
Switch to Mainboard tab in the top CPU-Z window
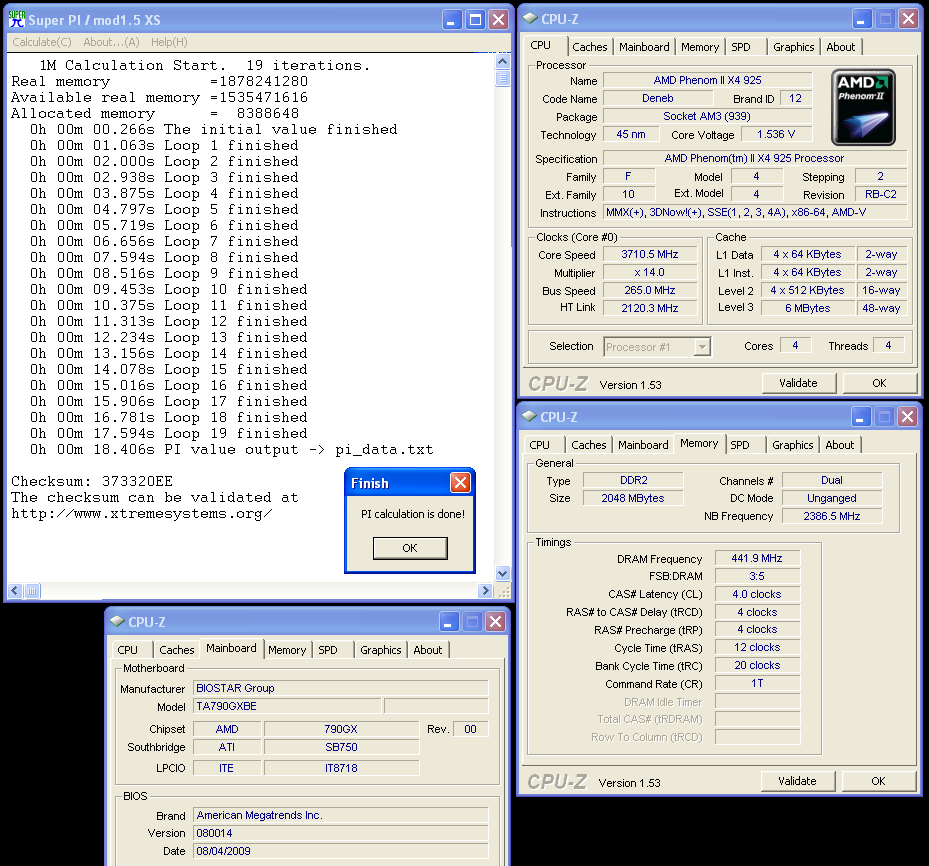(x=644, y=47)
